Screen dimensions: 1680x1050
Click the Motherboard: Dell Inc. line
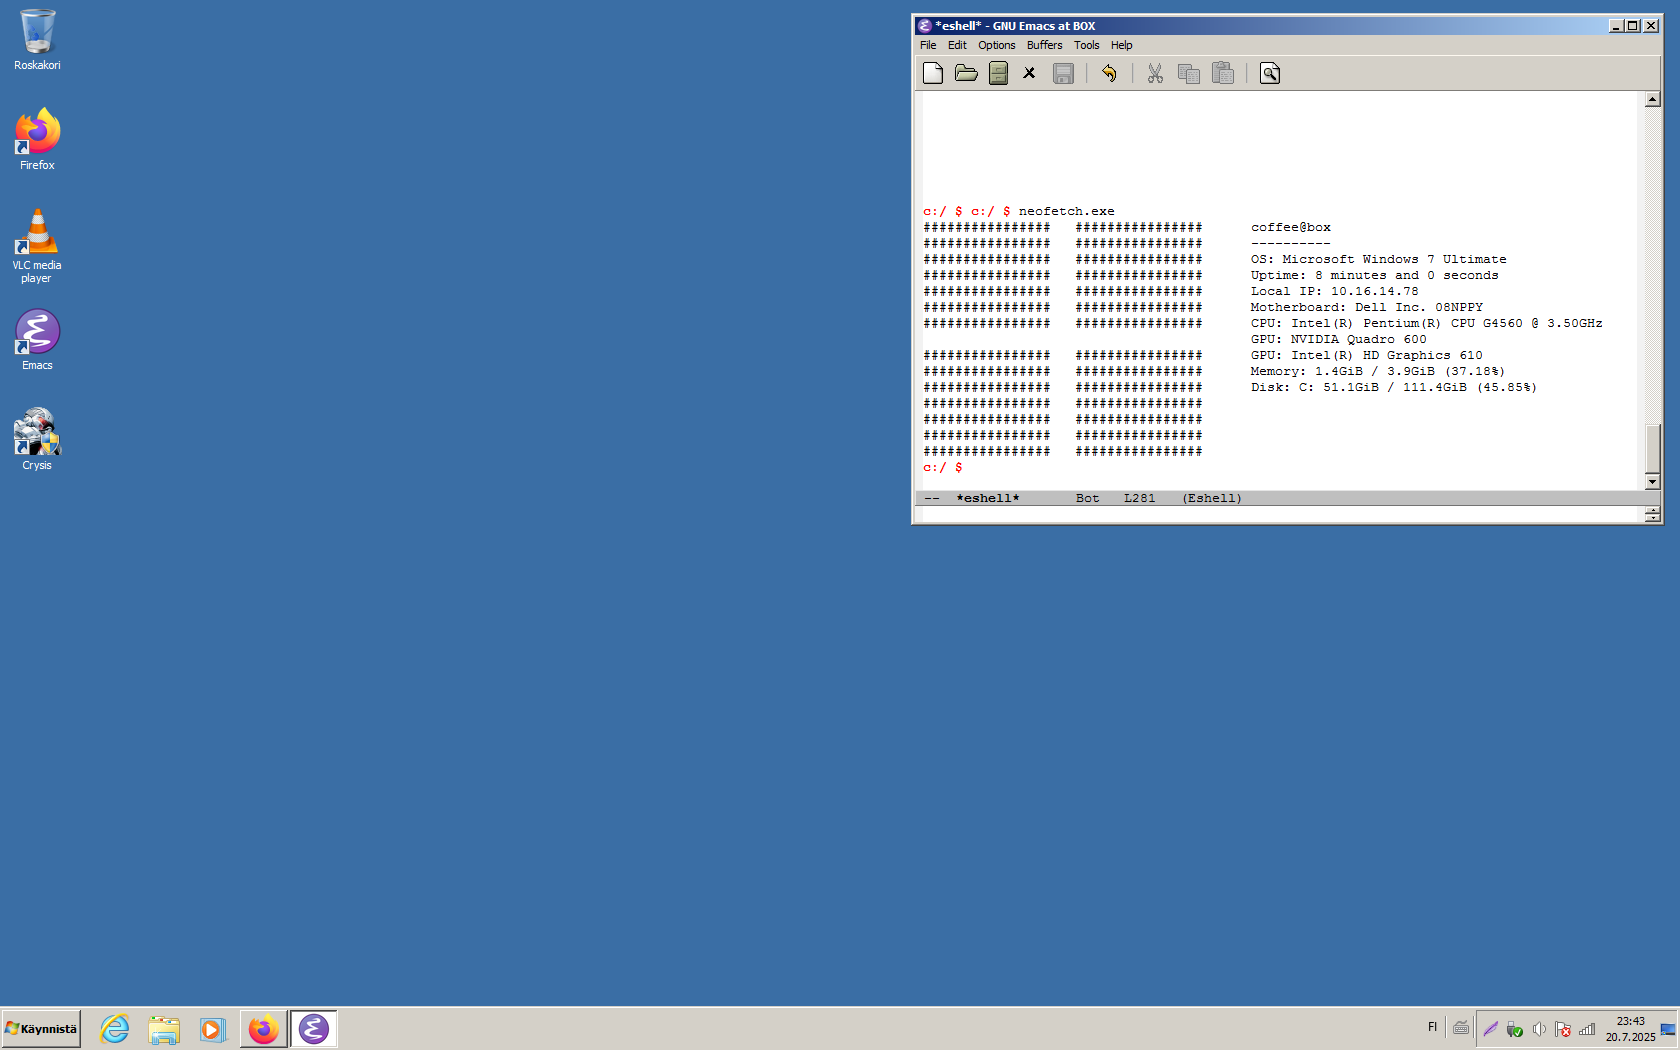coord(1367,307)
